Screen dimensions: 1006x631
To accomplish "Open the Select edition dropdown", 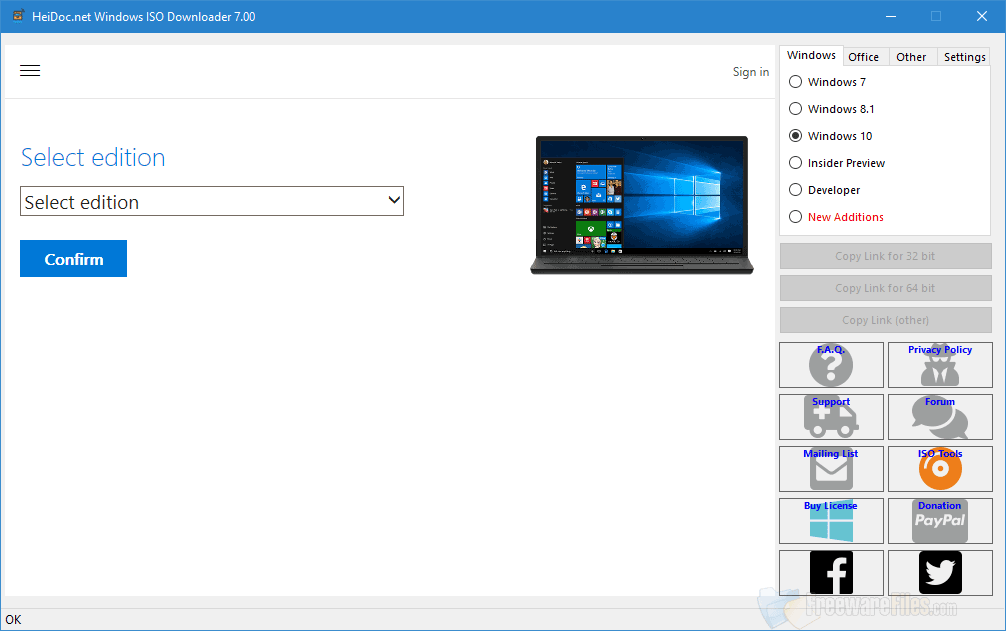I will click(211, 201).
